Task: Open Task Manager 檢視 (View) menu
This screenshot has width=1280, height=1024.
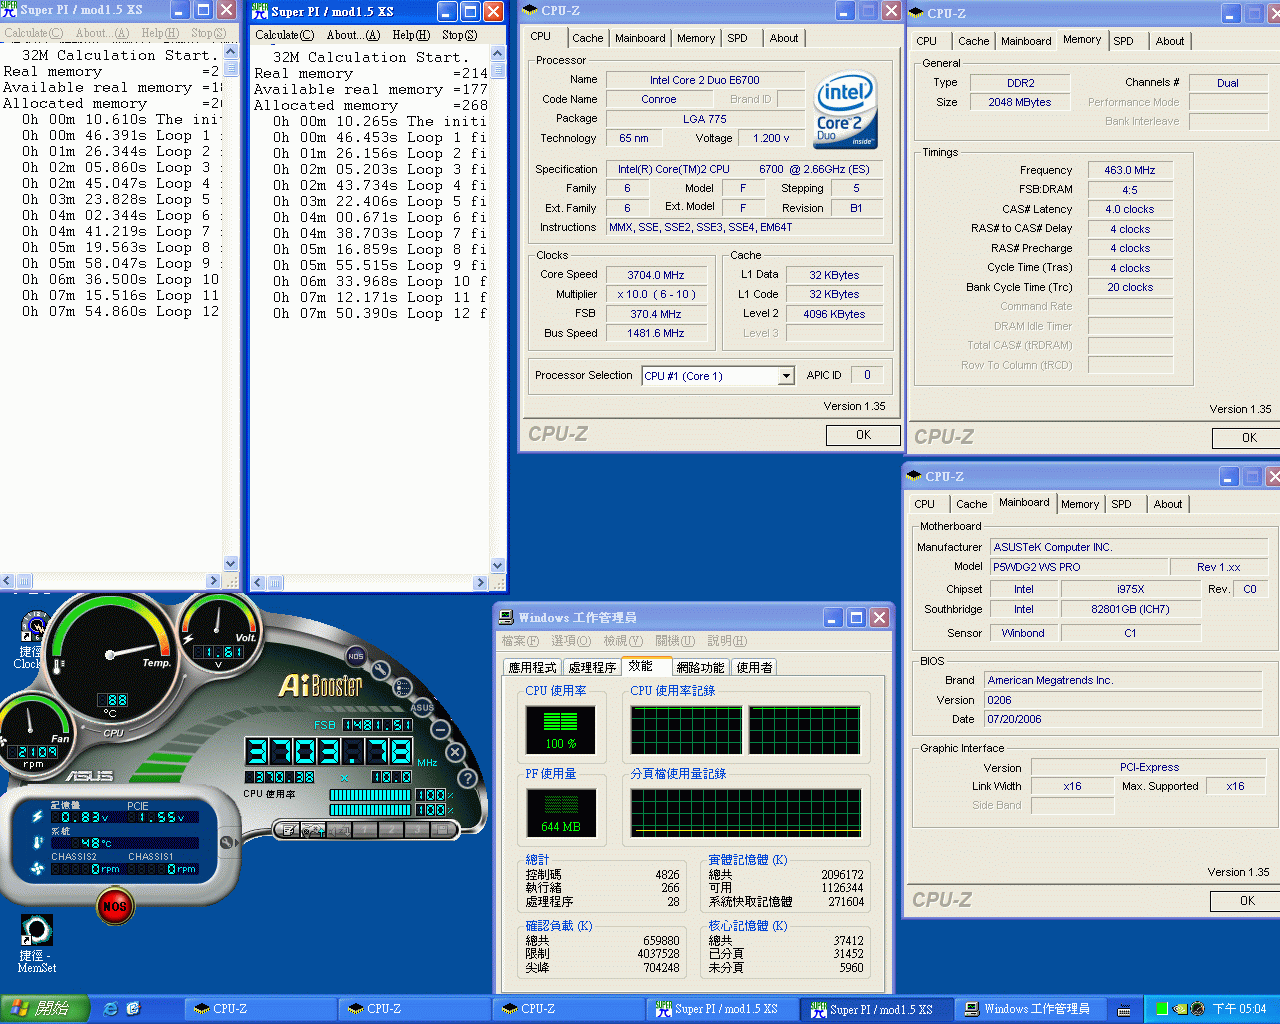Action: pos(623,641)
